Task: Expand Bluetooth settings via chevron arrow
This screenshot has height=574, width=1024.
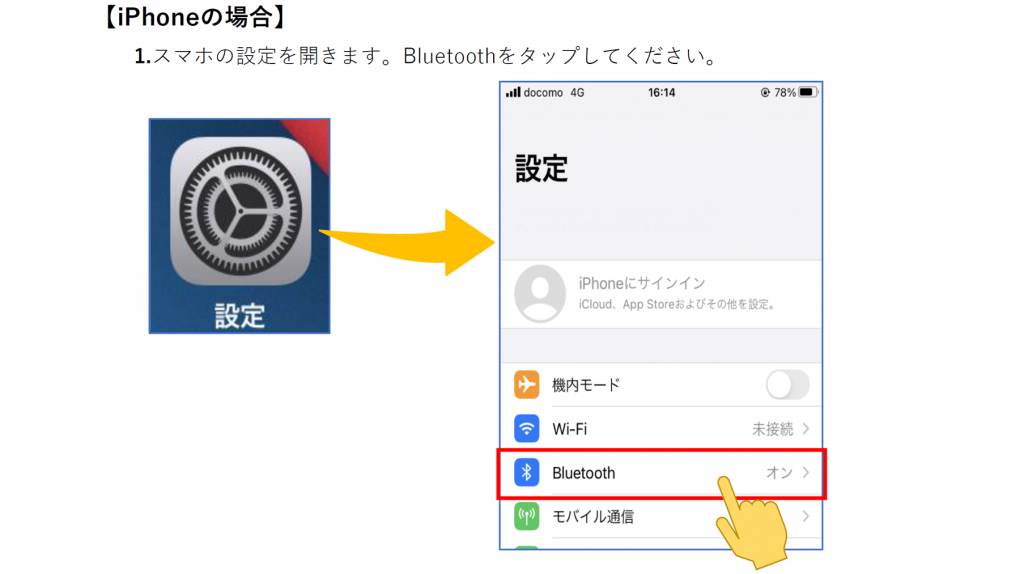Action: coord(806,472)
